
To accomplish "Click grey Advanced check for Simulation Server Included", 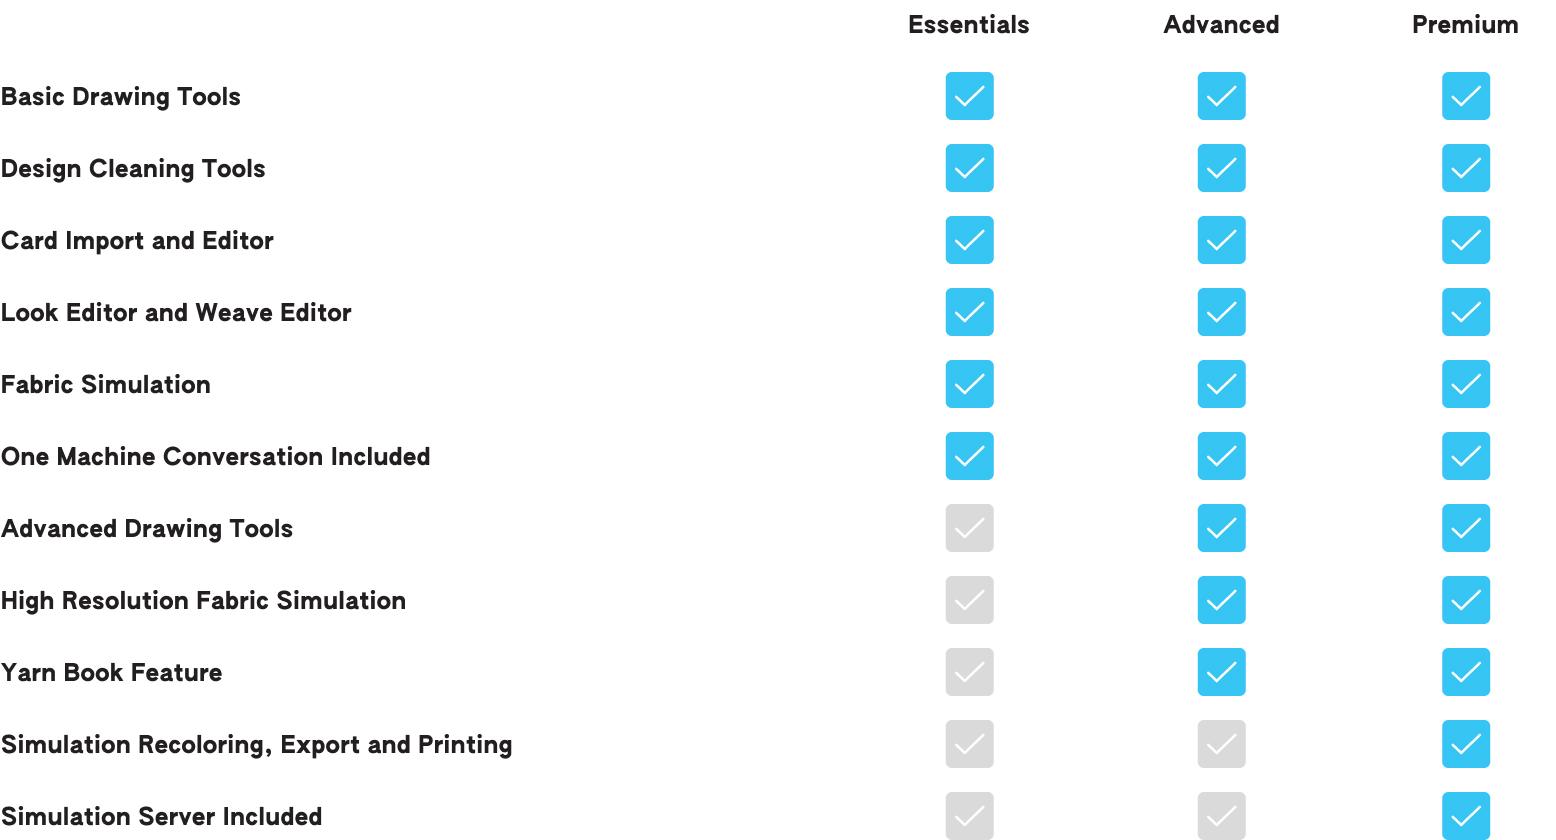I will pos(1221,816).
